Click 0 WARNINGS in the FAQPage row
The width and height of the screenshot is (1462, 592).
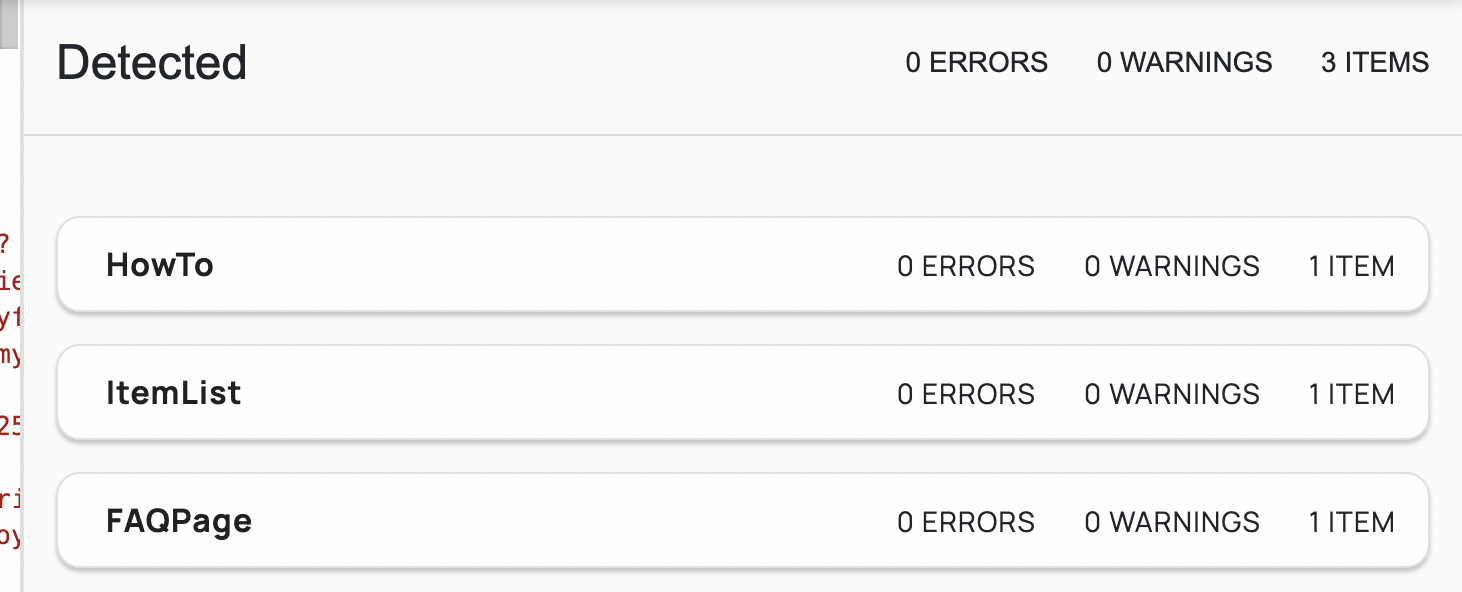(1172, 522)
